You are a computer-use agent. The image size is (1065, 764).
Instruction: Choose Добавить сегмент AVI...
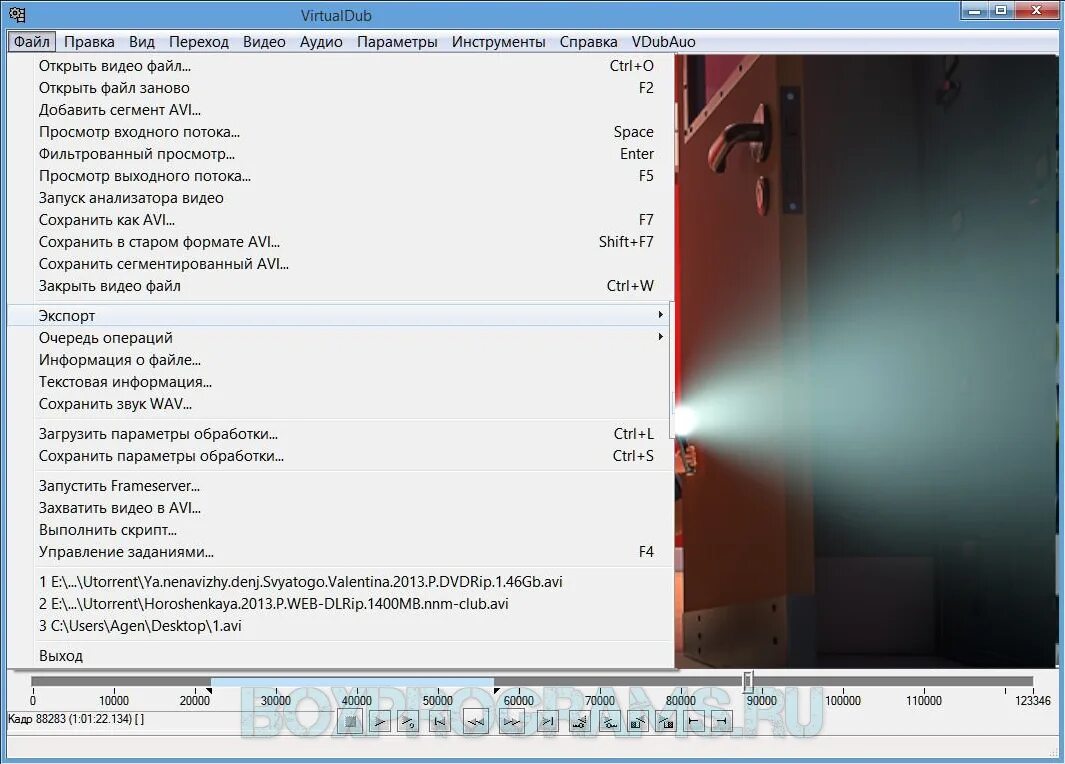click(338, 109)
